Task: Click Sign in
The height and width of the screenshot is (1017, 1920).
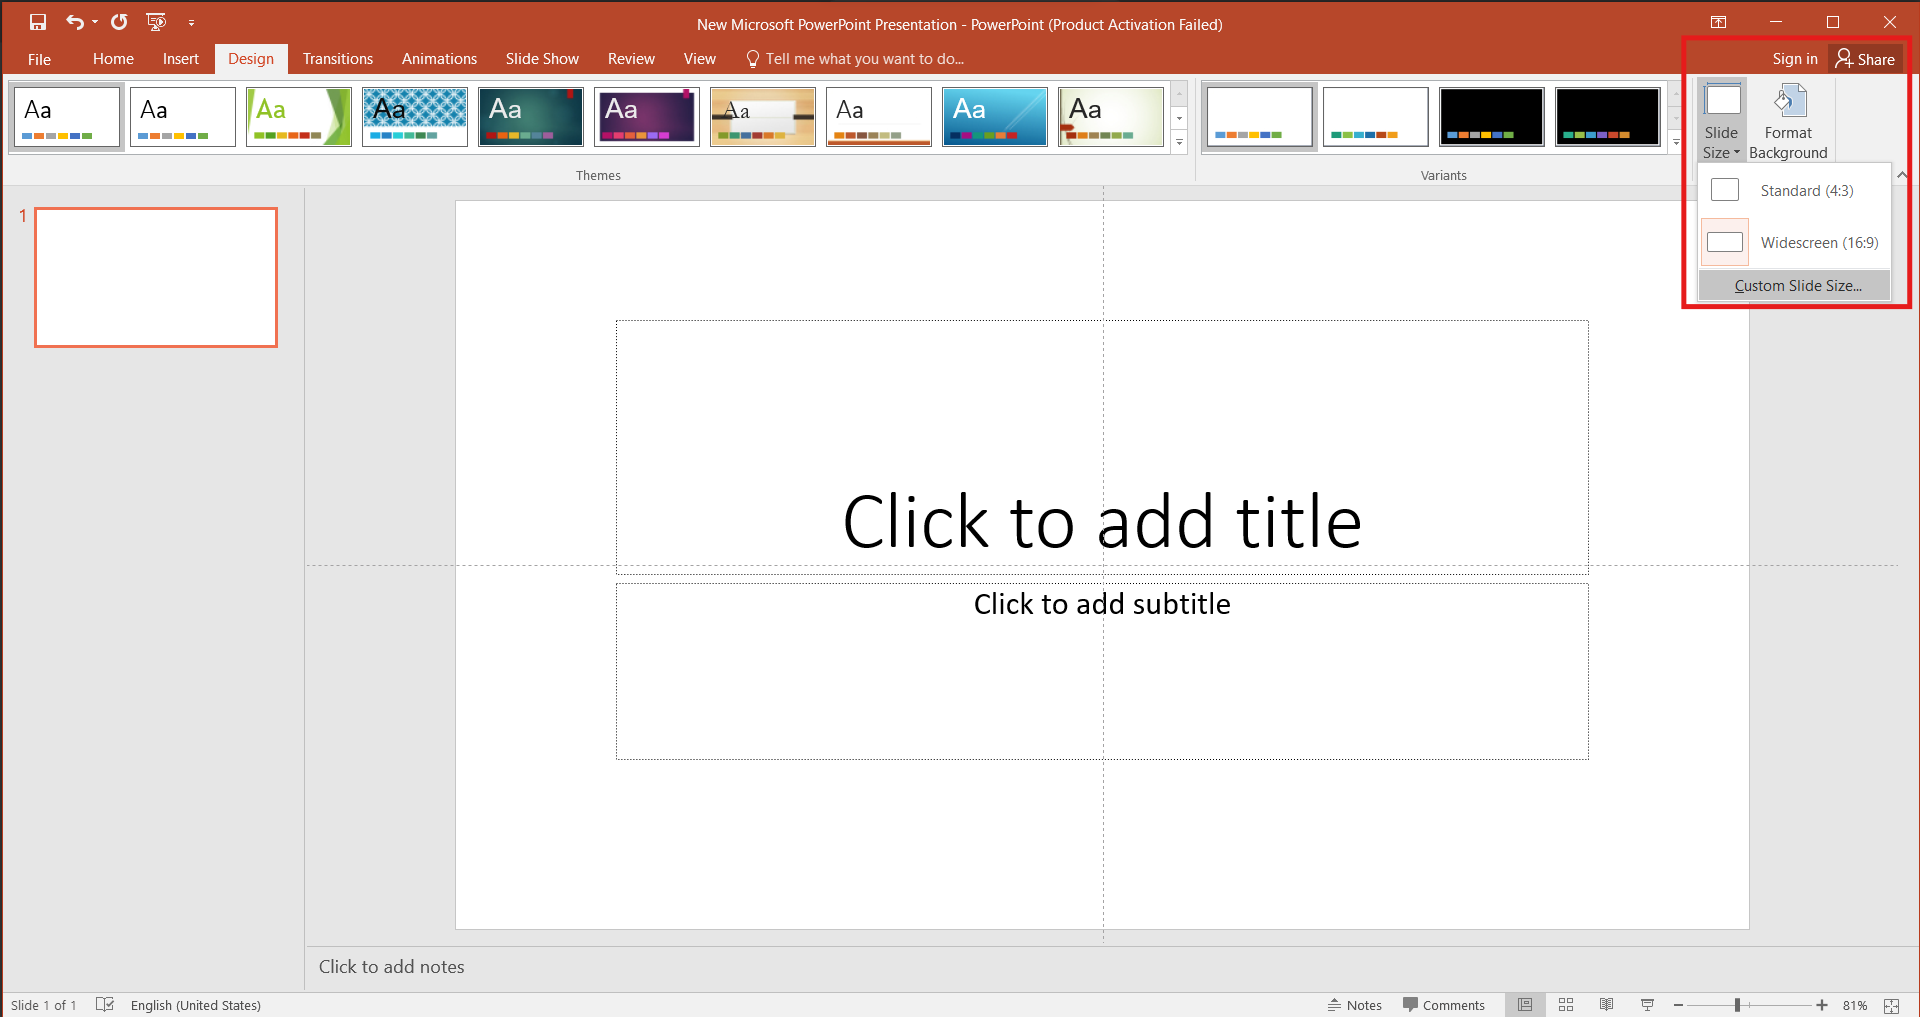Action: pos(1795,59)
